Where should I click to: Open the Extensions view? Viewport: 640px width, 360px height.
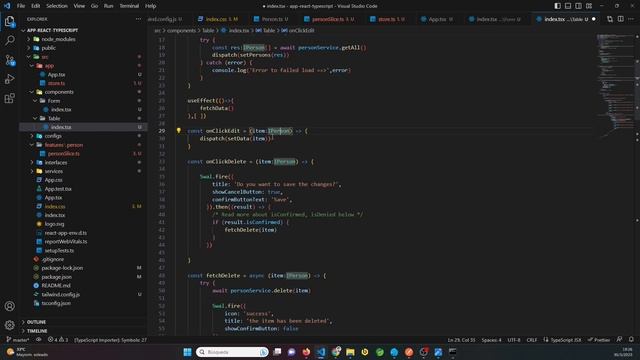click(x=9, y=98)
